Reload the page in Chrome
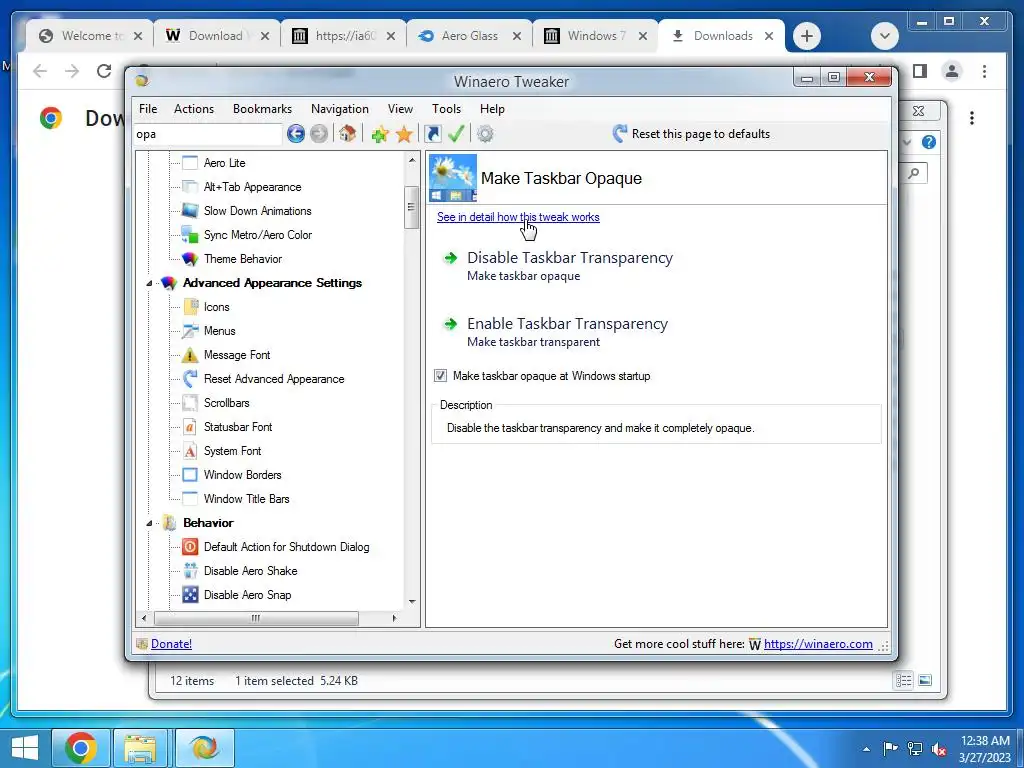The image size is (1024, 768). 104,71
